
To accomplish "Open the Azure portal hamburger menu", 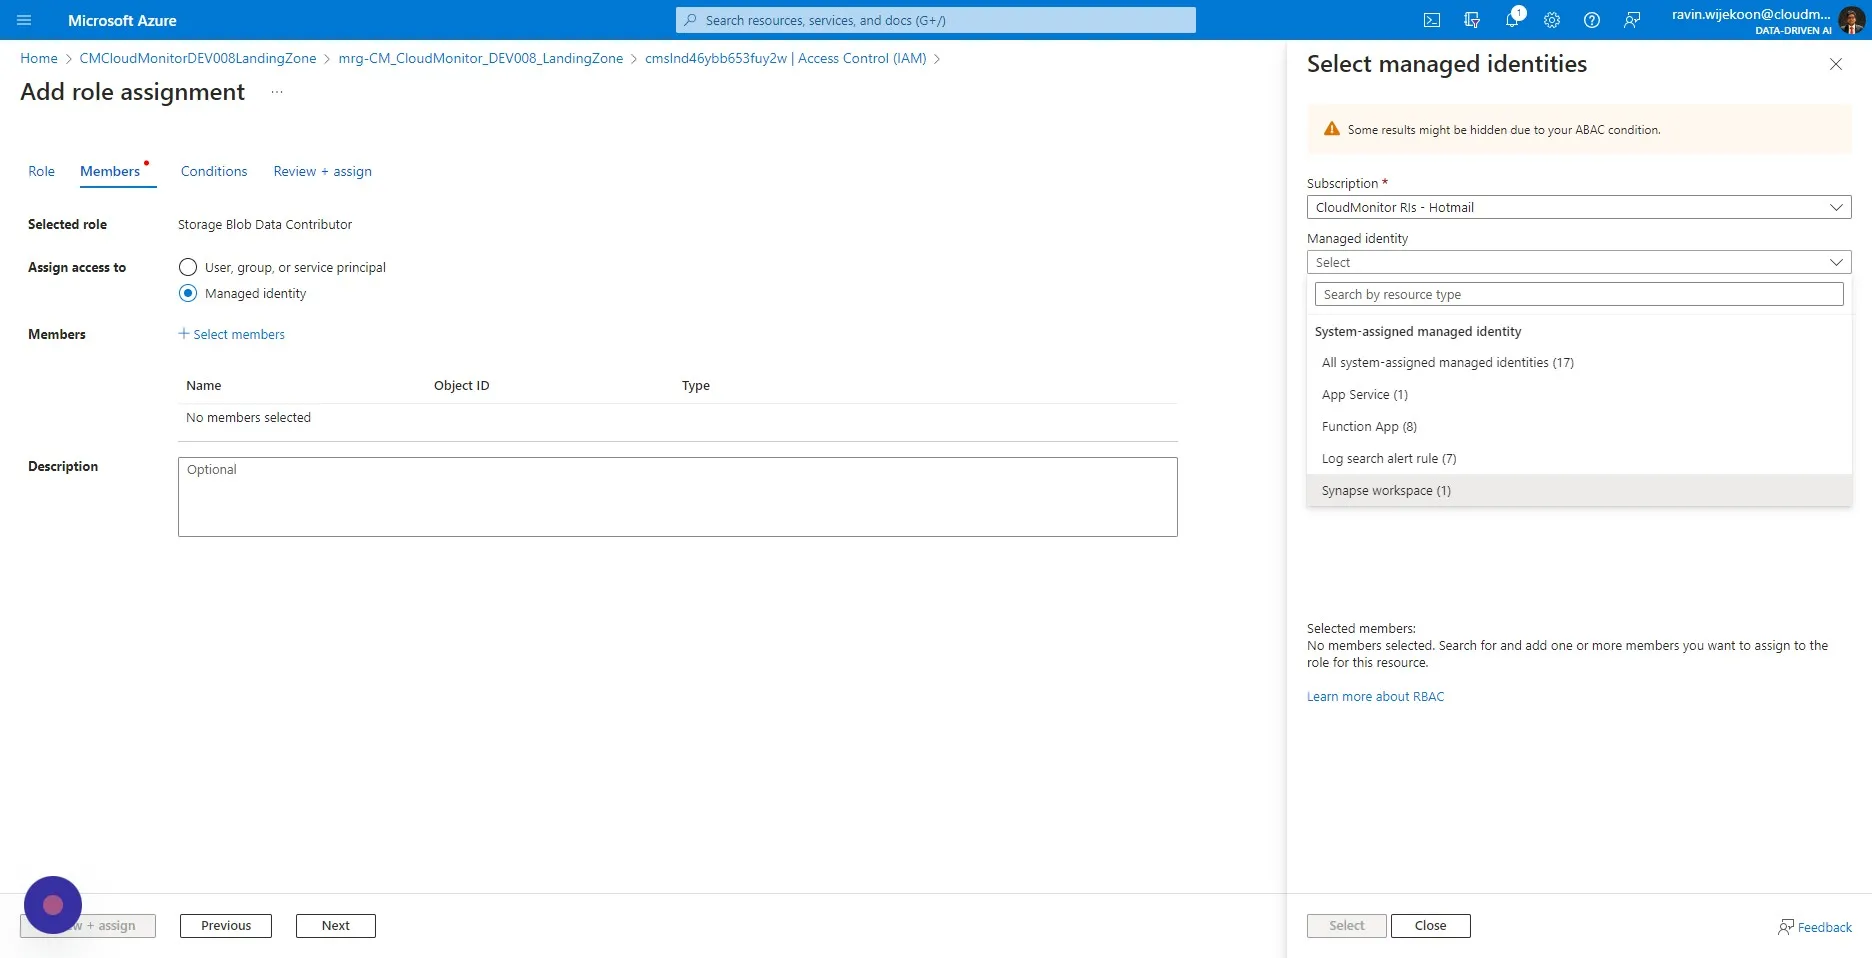I will tap(24, 20).
